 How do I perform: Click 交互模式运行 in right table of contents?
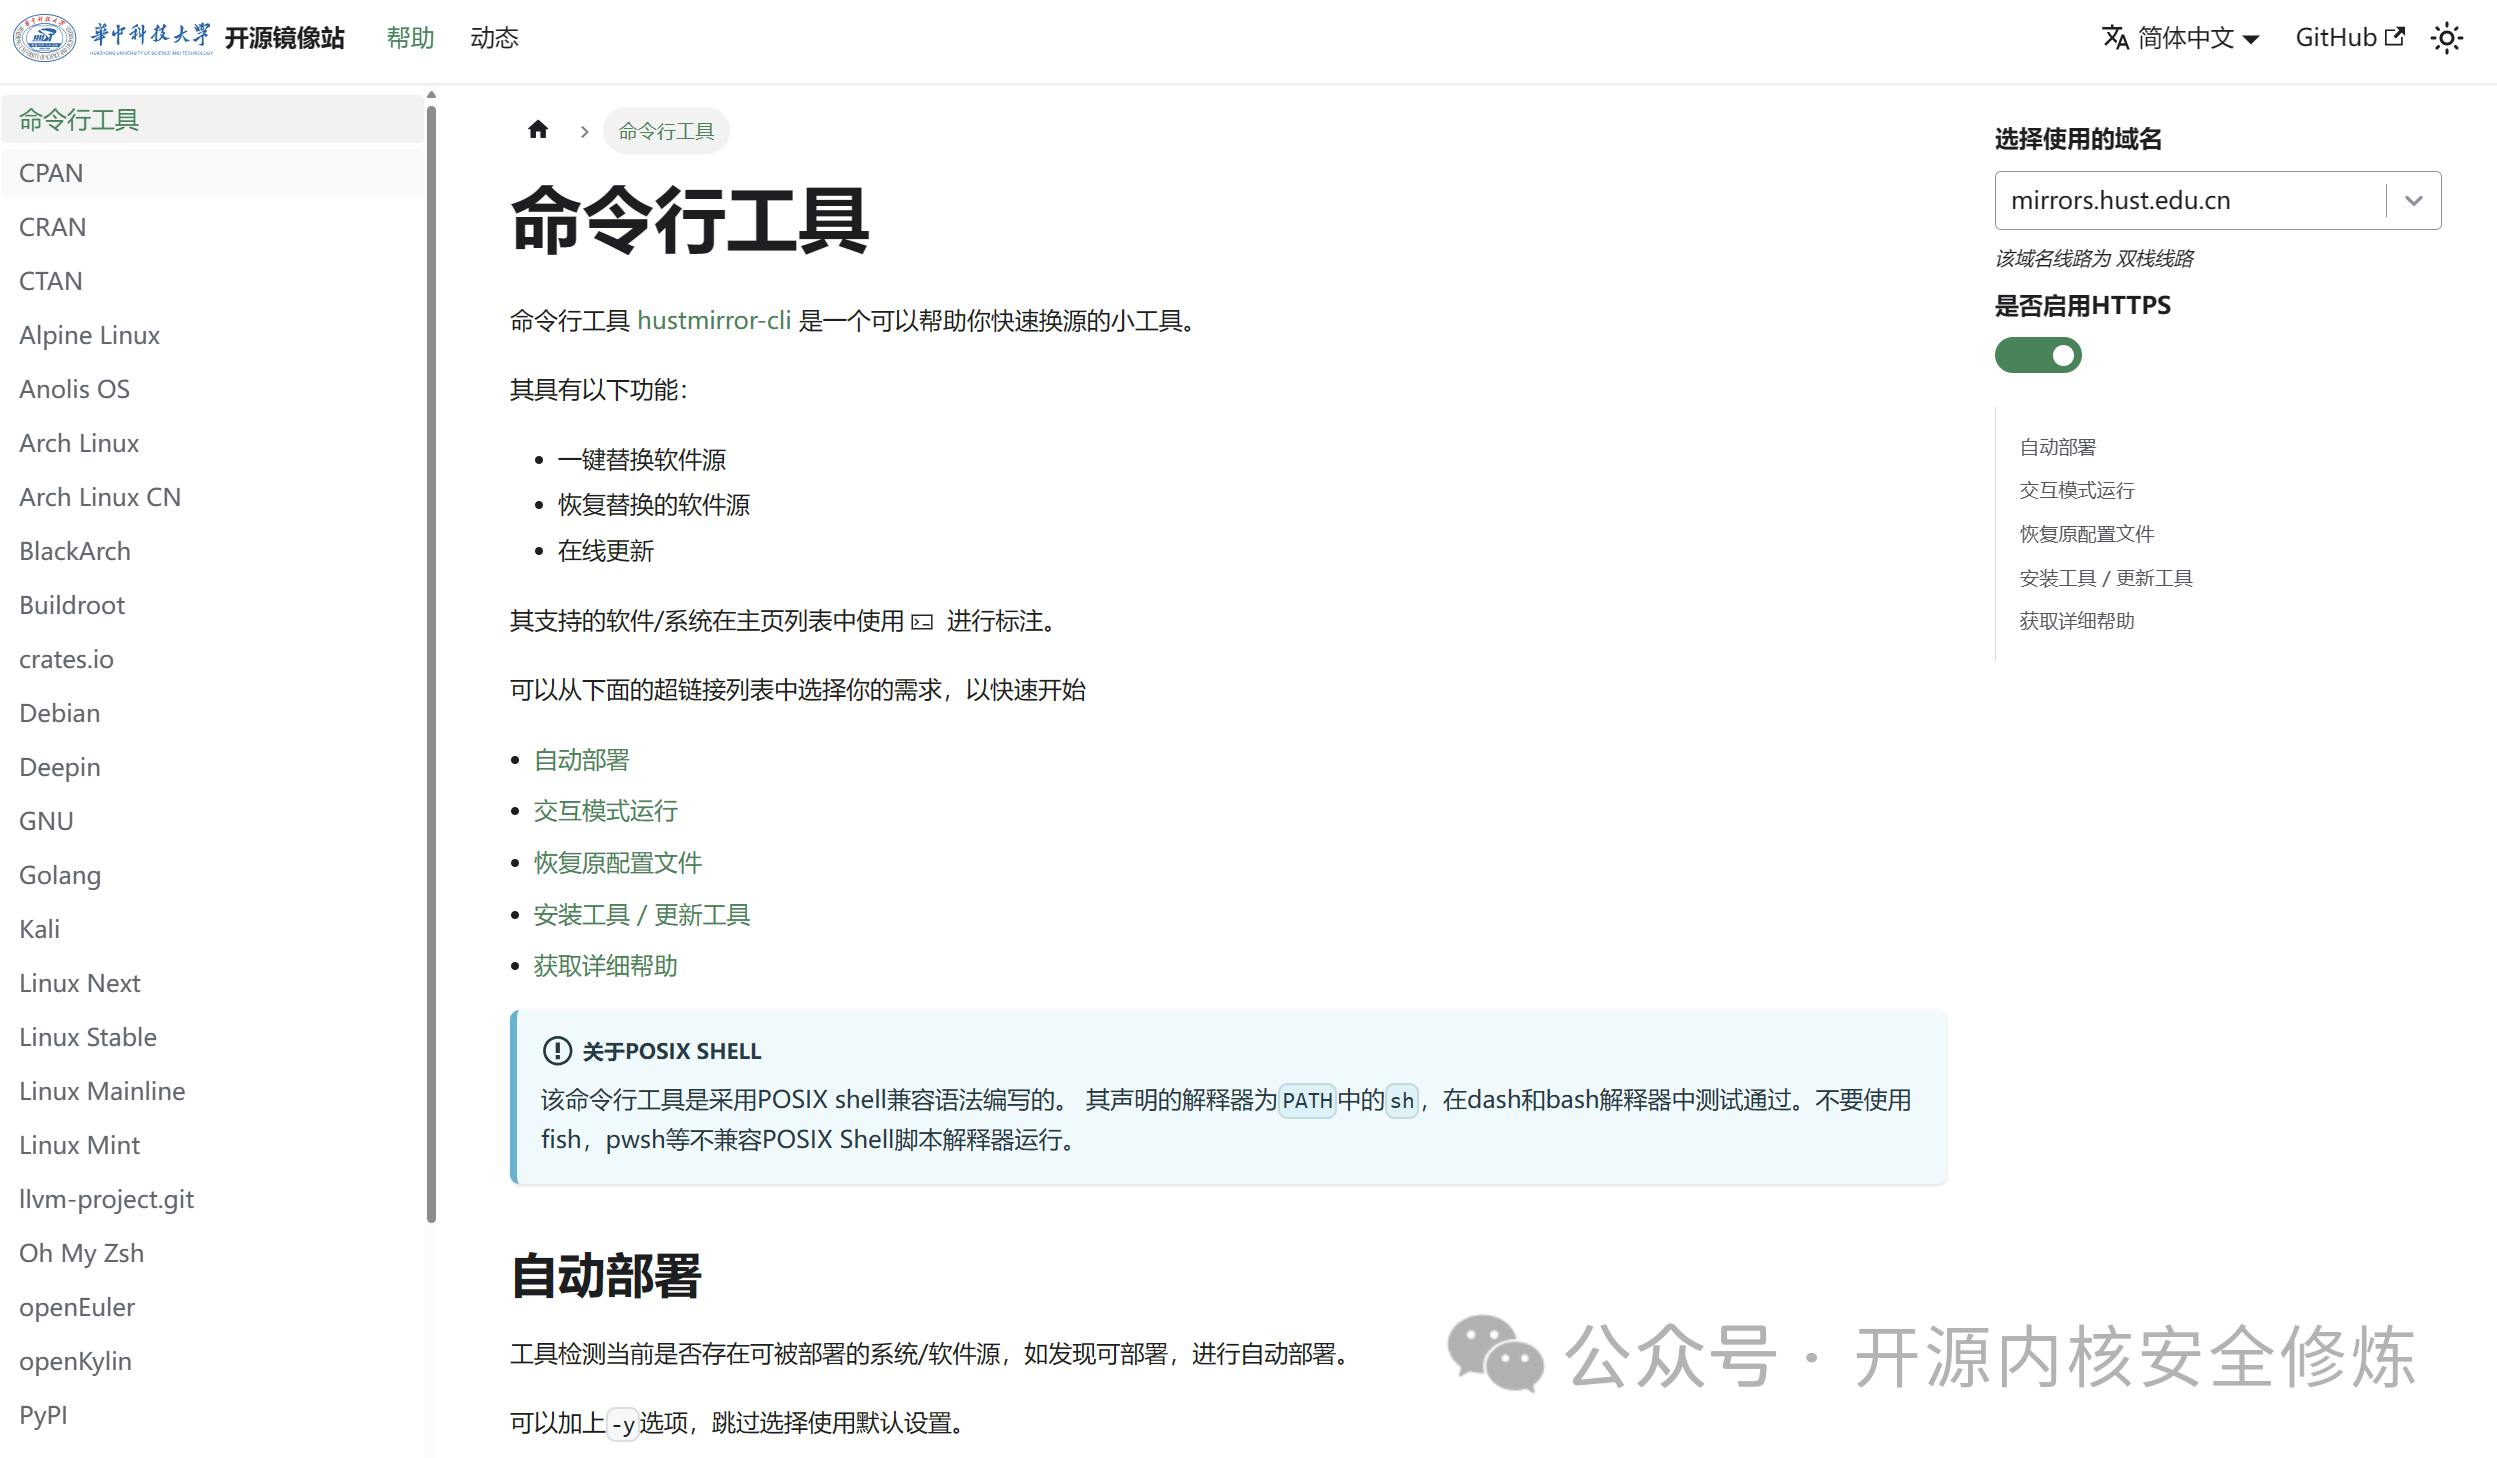[x=2076, y=490]
